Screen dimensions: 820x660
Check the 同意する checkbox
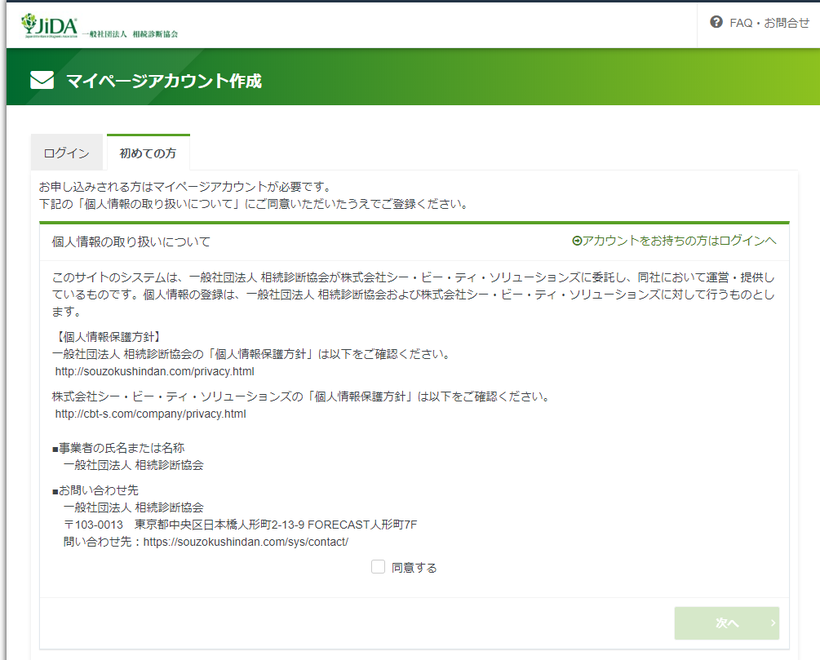(x=378, y=567)
